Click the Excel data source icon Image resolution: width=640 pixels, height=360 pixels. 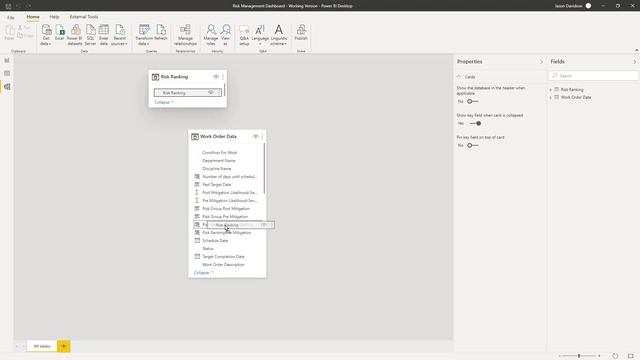pos(60,33)
